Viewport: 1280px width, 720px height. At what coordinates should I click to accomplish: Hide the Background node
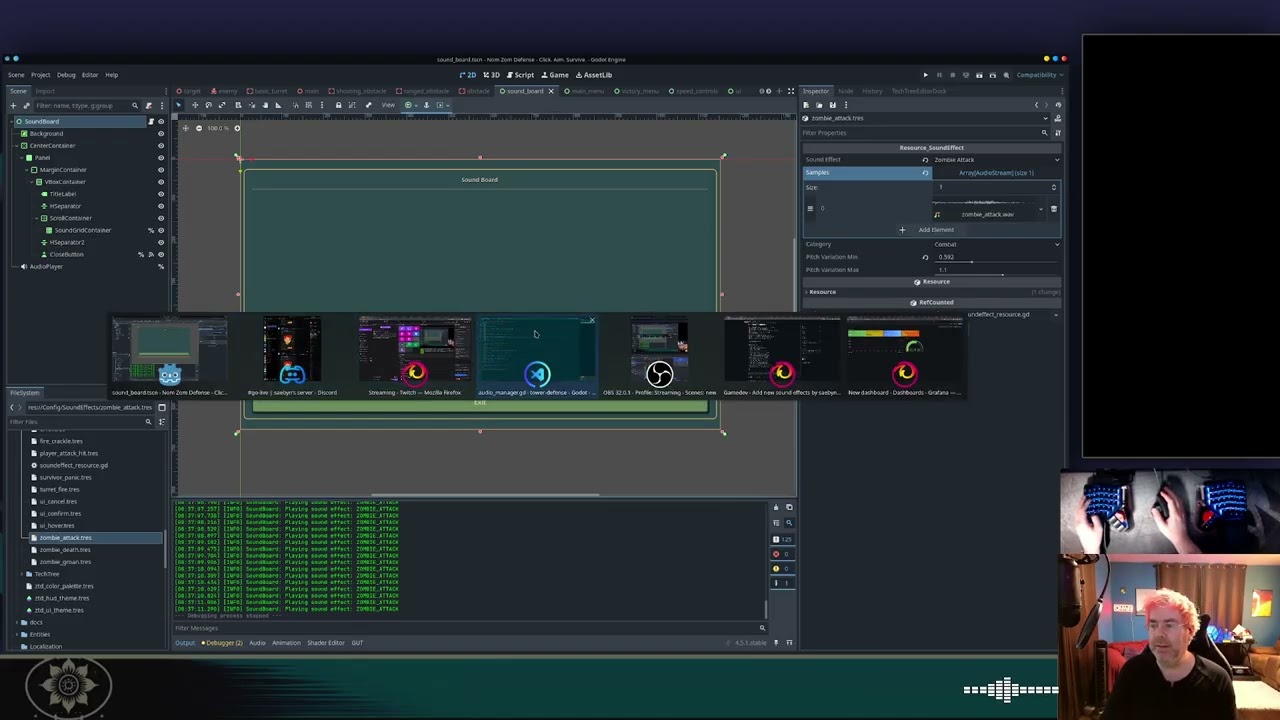[161, 134]
